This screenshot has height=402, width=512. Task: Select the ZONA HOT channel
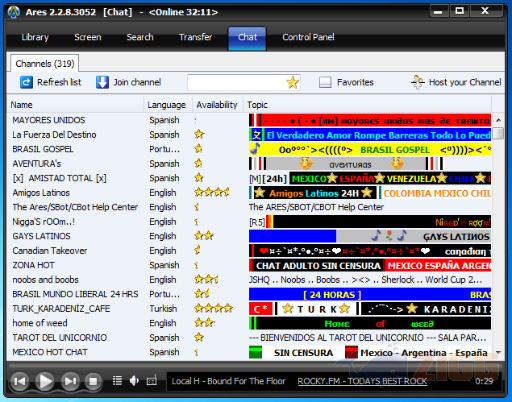(x=33, y=265)
